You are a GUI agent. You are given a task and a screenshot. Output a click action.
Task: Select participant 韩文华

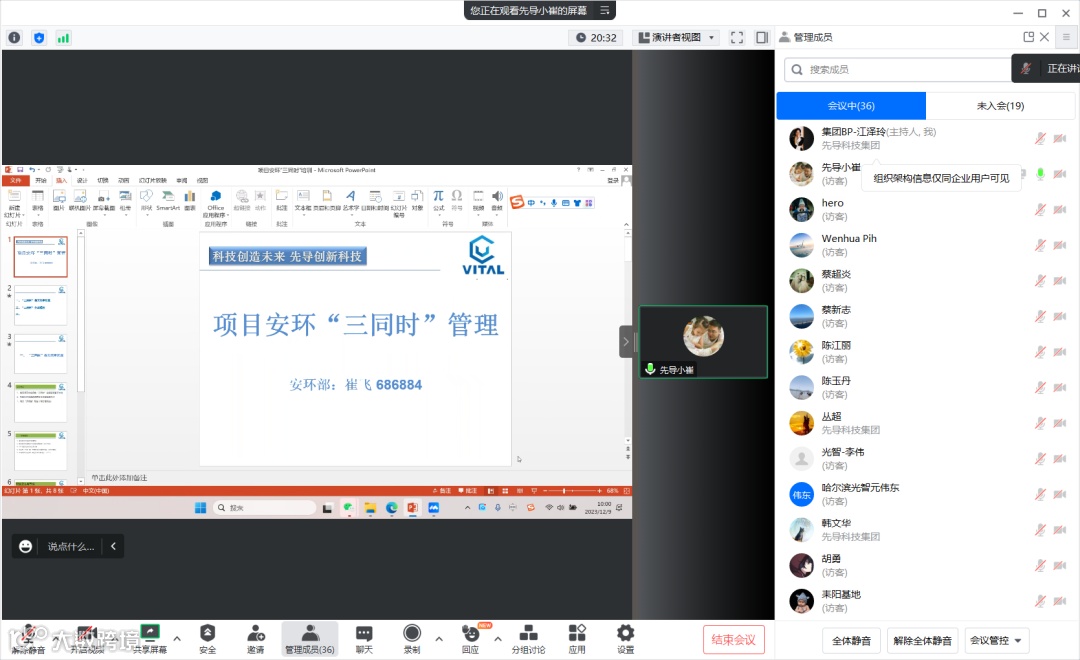(x=926, y=529)
